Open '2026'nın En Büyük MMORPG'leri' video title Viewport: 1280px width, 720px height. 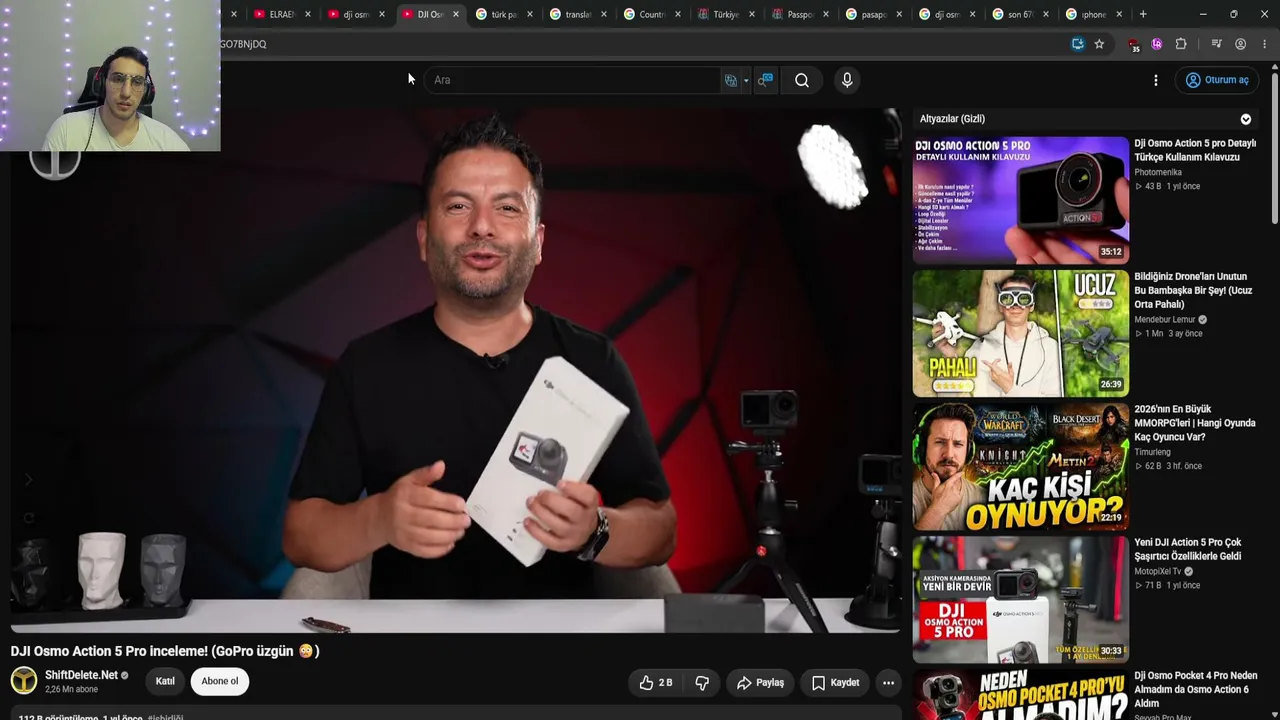pos(1195,423)
